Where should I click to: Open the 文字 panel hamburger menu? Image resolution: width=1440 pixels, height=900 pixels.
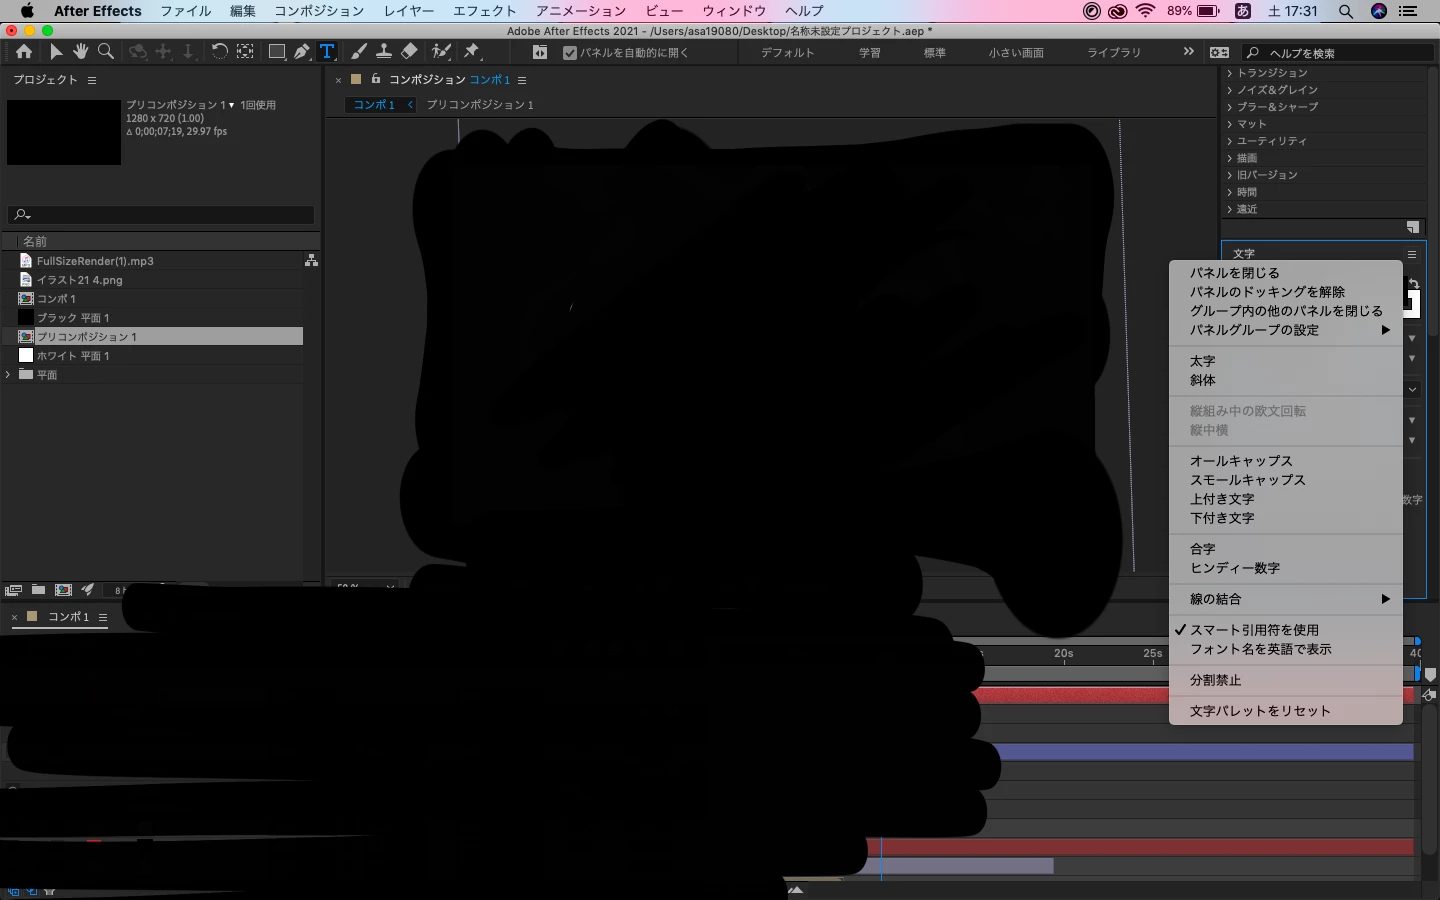(x=1412, y=254)
